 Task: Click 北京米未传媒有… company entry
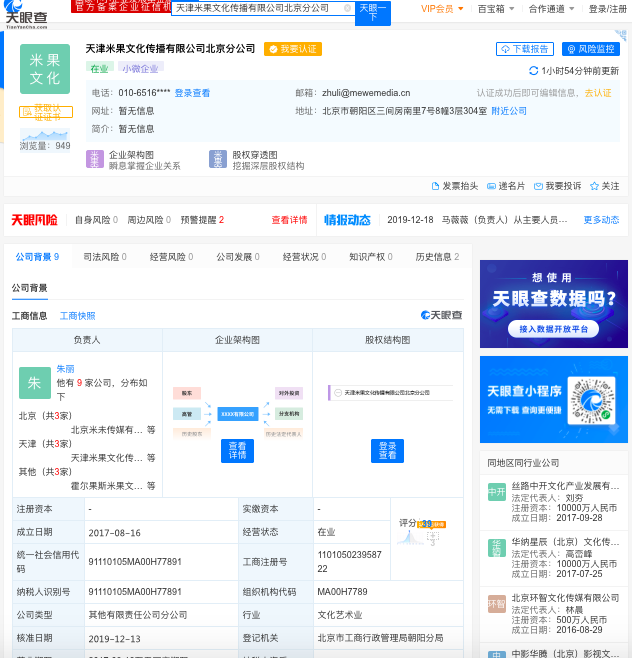107,430
